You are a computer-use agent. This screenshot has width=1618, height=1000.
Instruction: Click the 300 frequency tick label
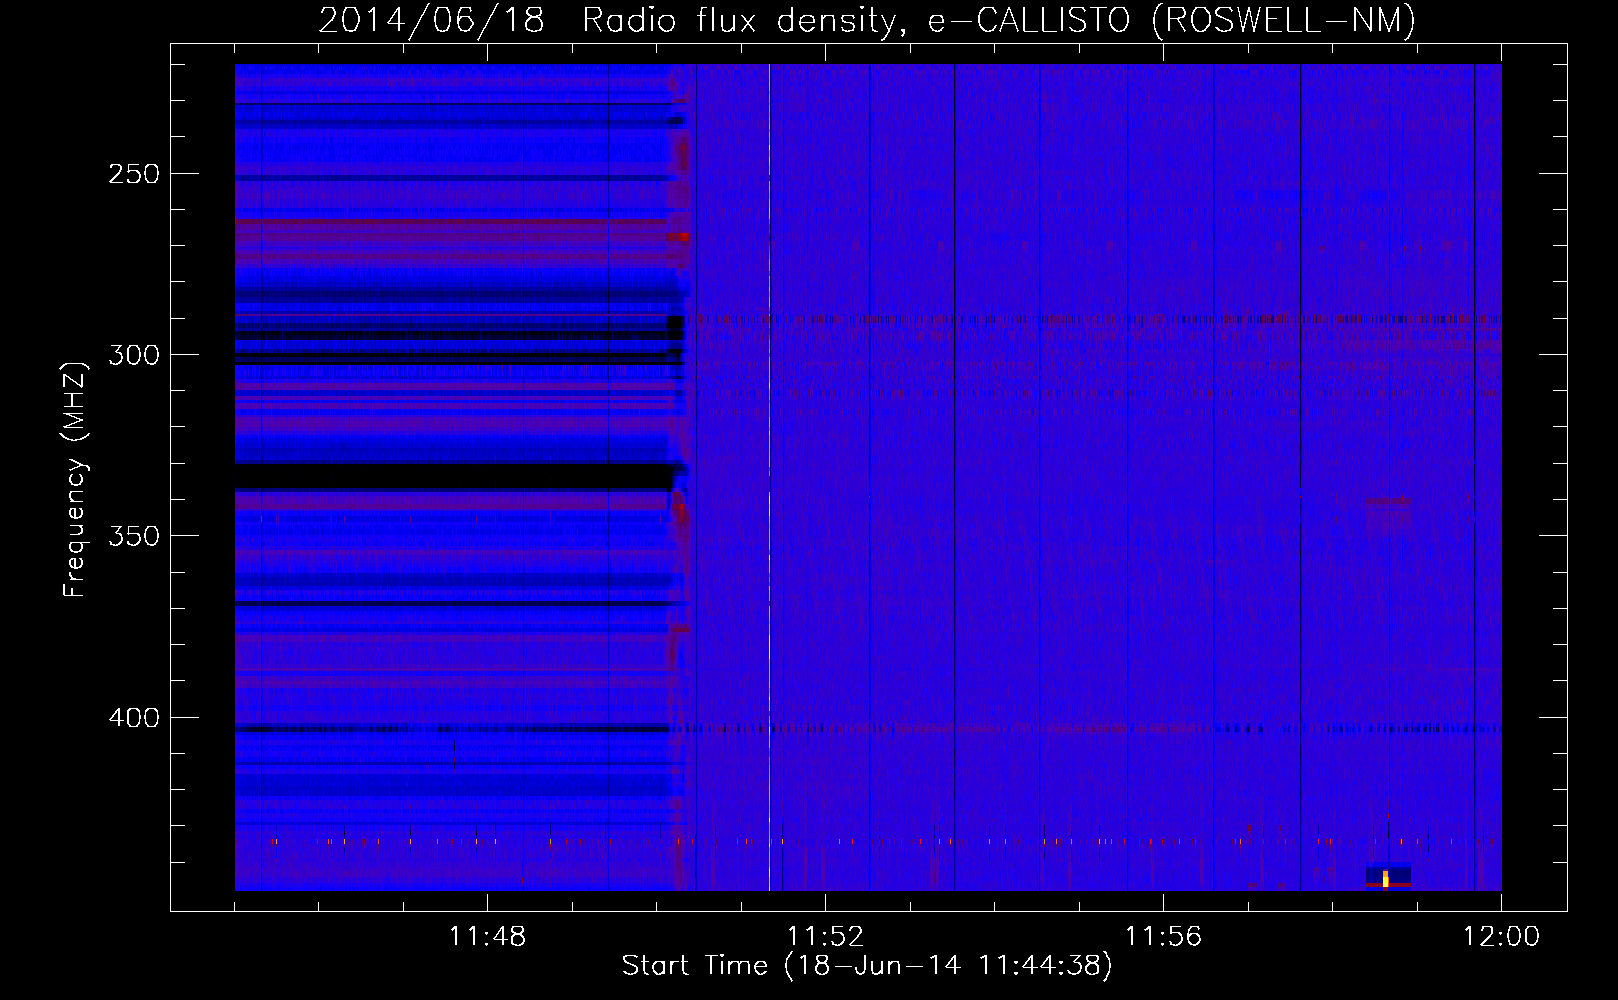click(x=134, y=355)
